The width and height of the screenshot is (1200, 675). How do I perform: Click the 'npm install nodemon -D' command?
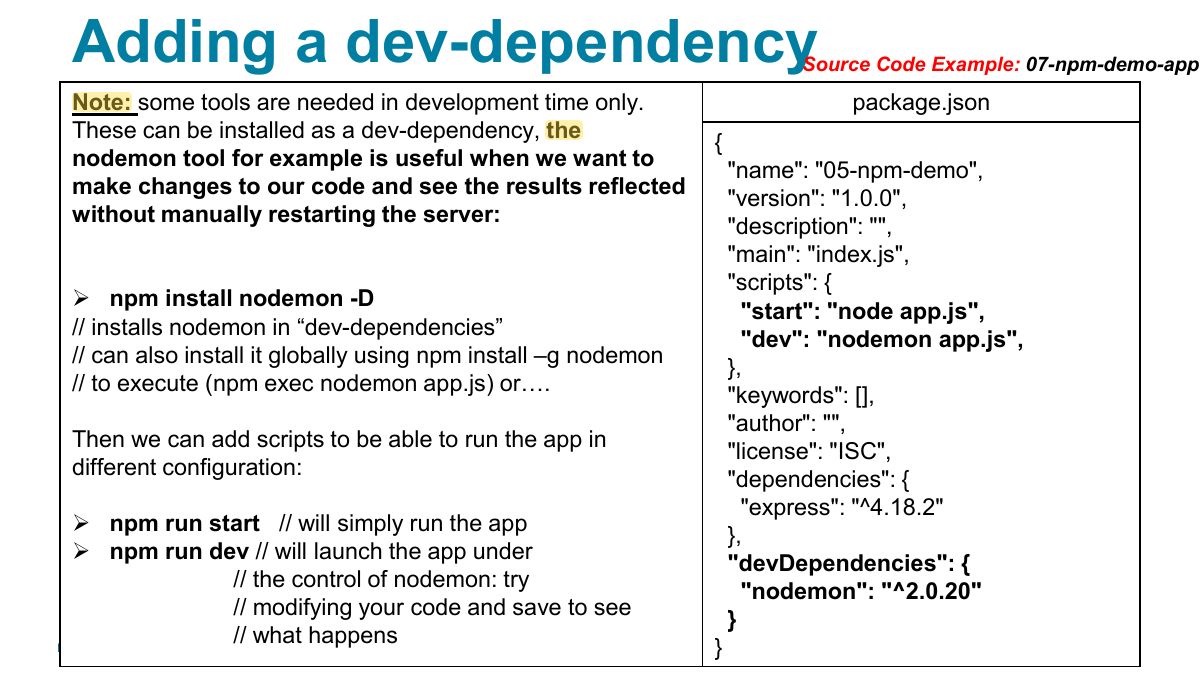click(242, 298)
